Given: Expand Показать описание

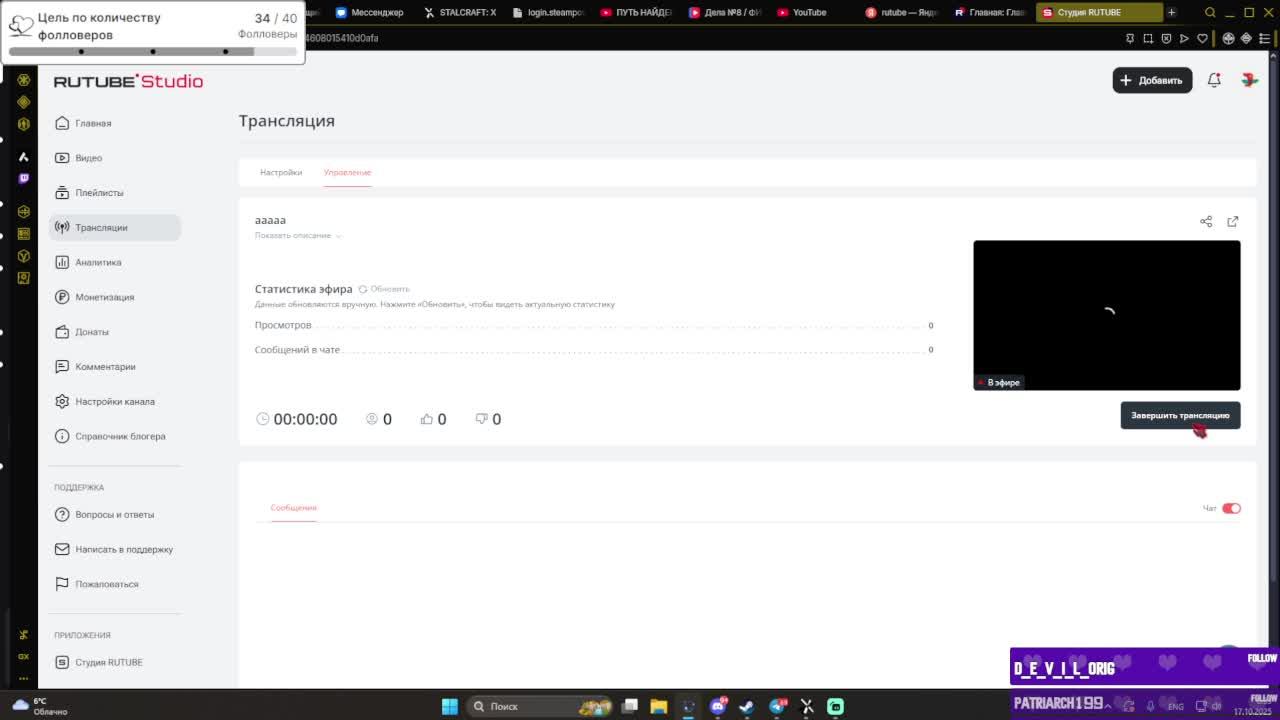Looking at the screenshot, I should [x=298, y=236].
